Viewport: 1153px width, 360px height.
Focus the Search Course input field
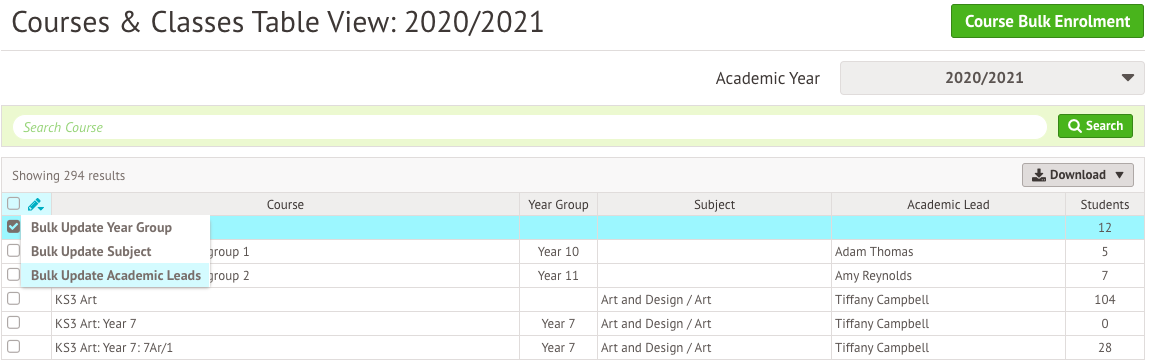point(529,127)
